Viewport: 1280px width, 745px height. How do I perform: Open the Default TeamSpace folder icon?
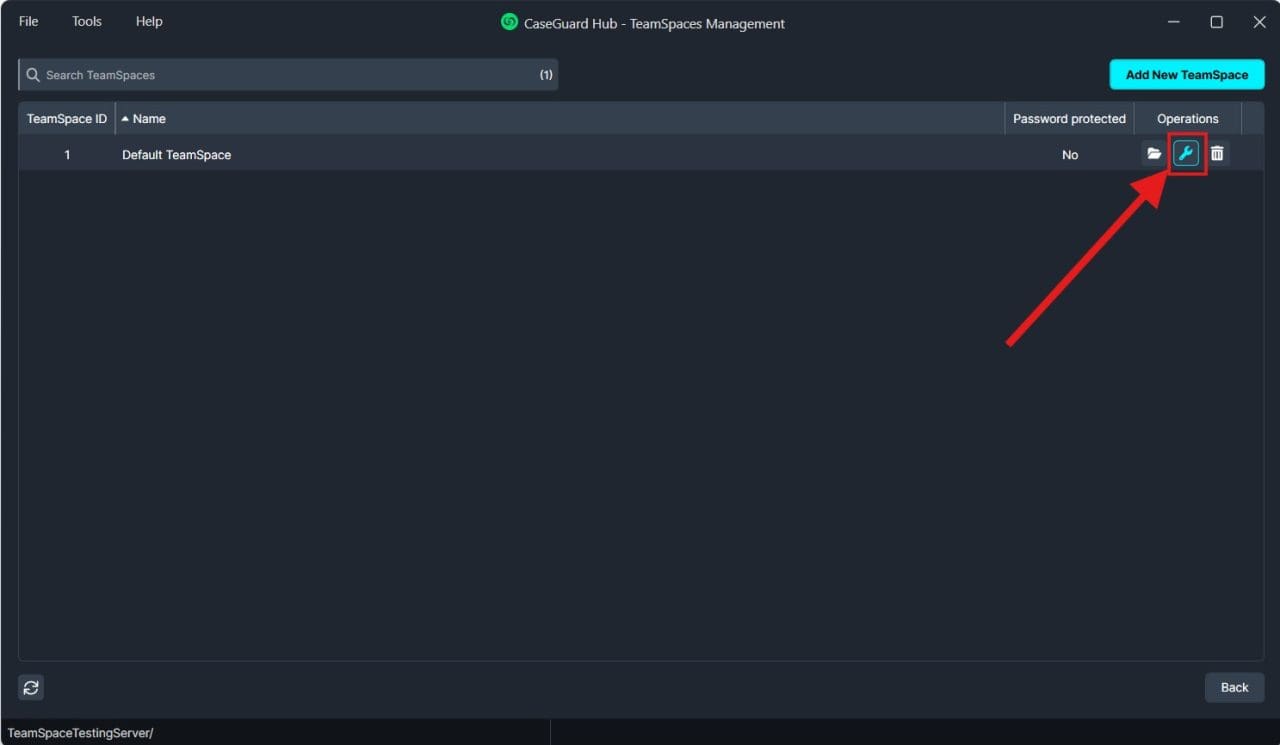(x=1154, y=154)
